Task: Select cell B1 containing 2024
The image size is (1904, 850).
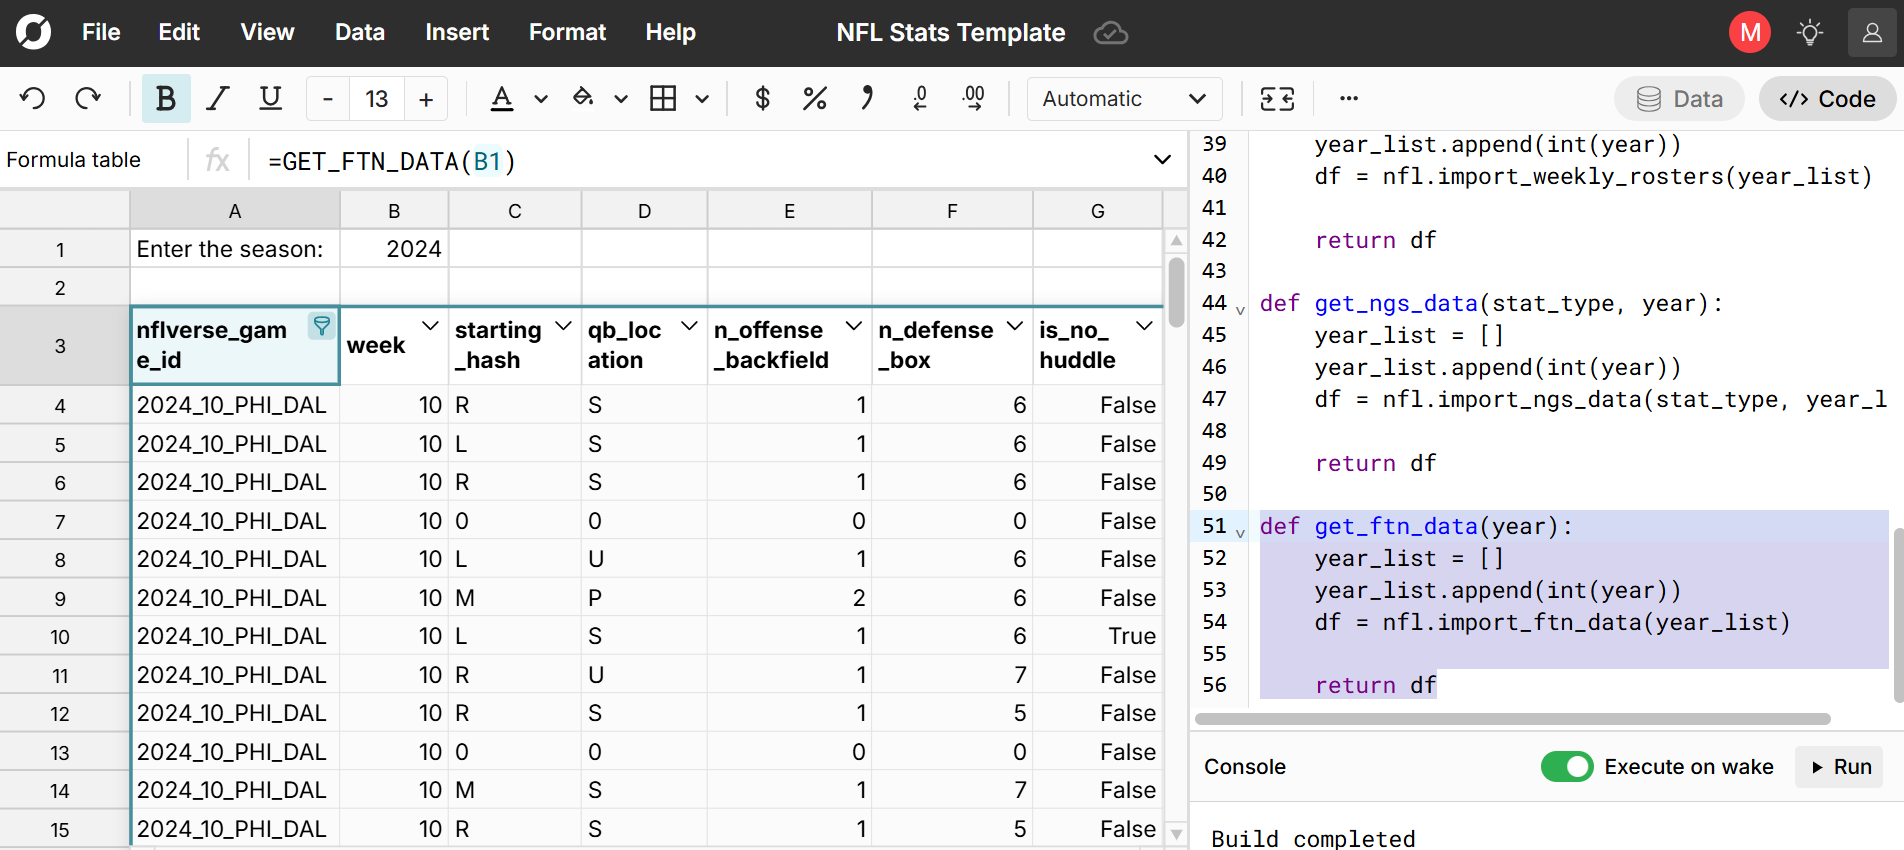Action: coord(394,249)
